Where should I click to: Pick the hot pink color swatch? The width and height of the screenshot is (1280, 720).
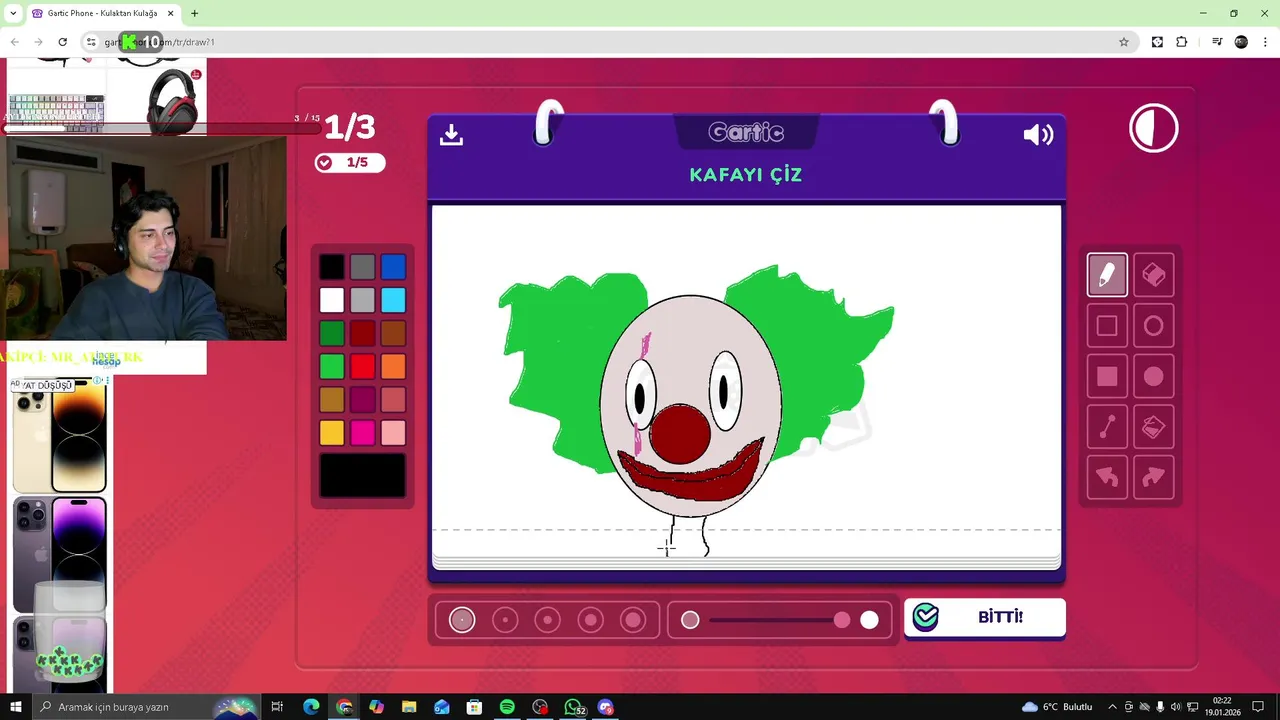(x=363, y=432)
